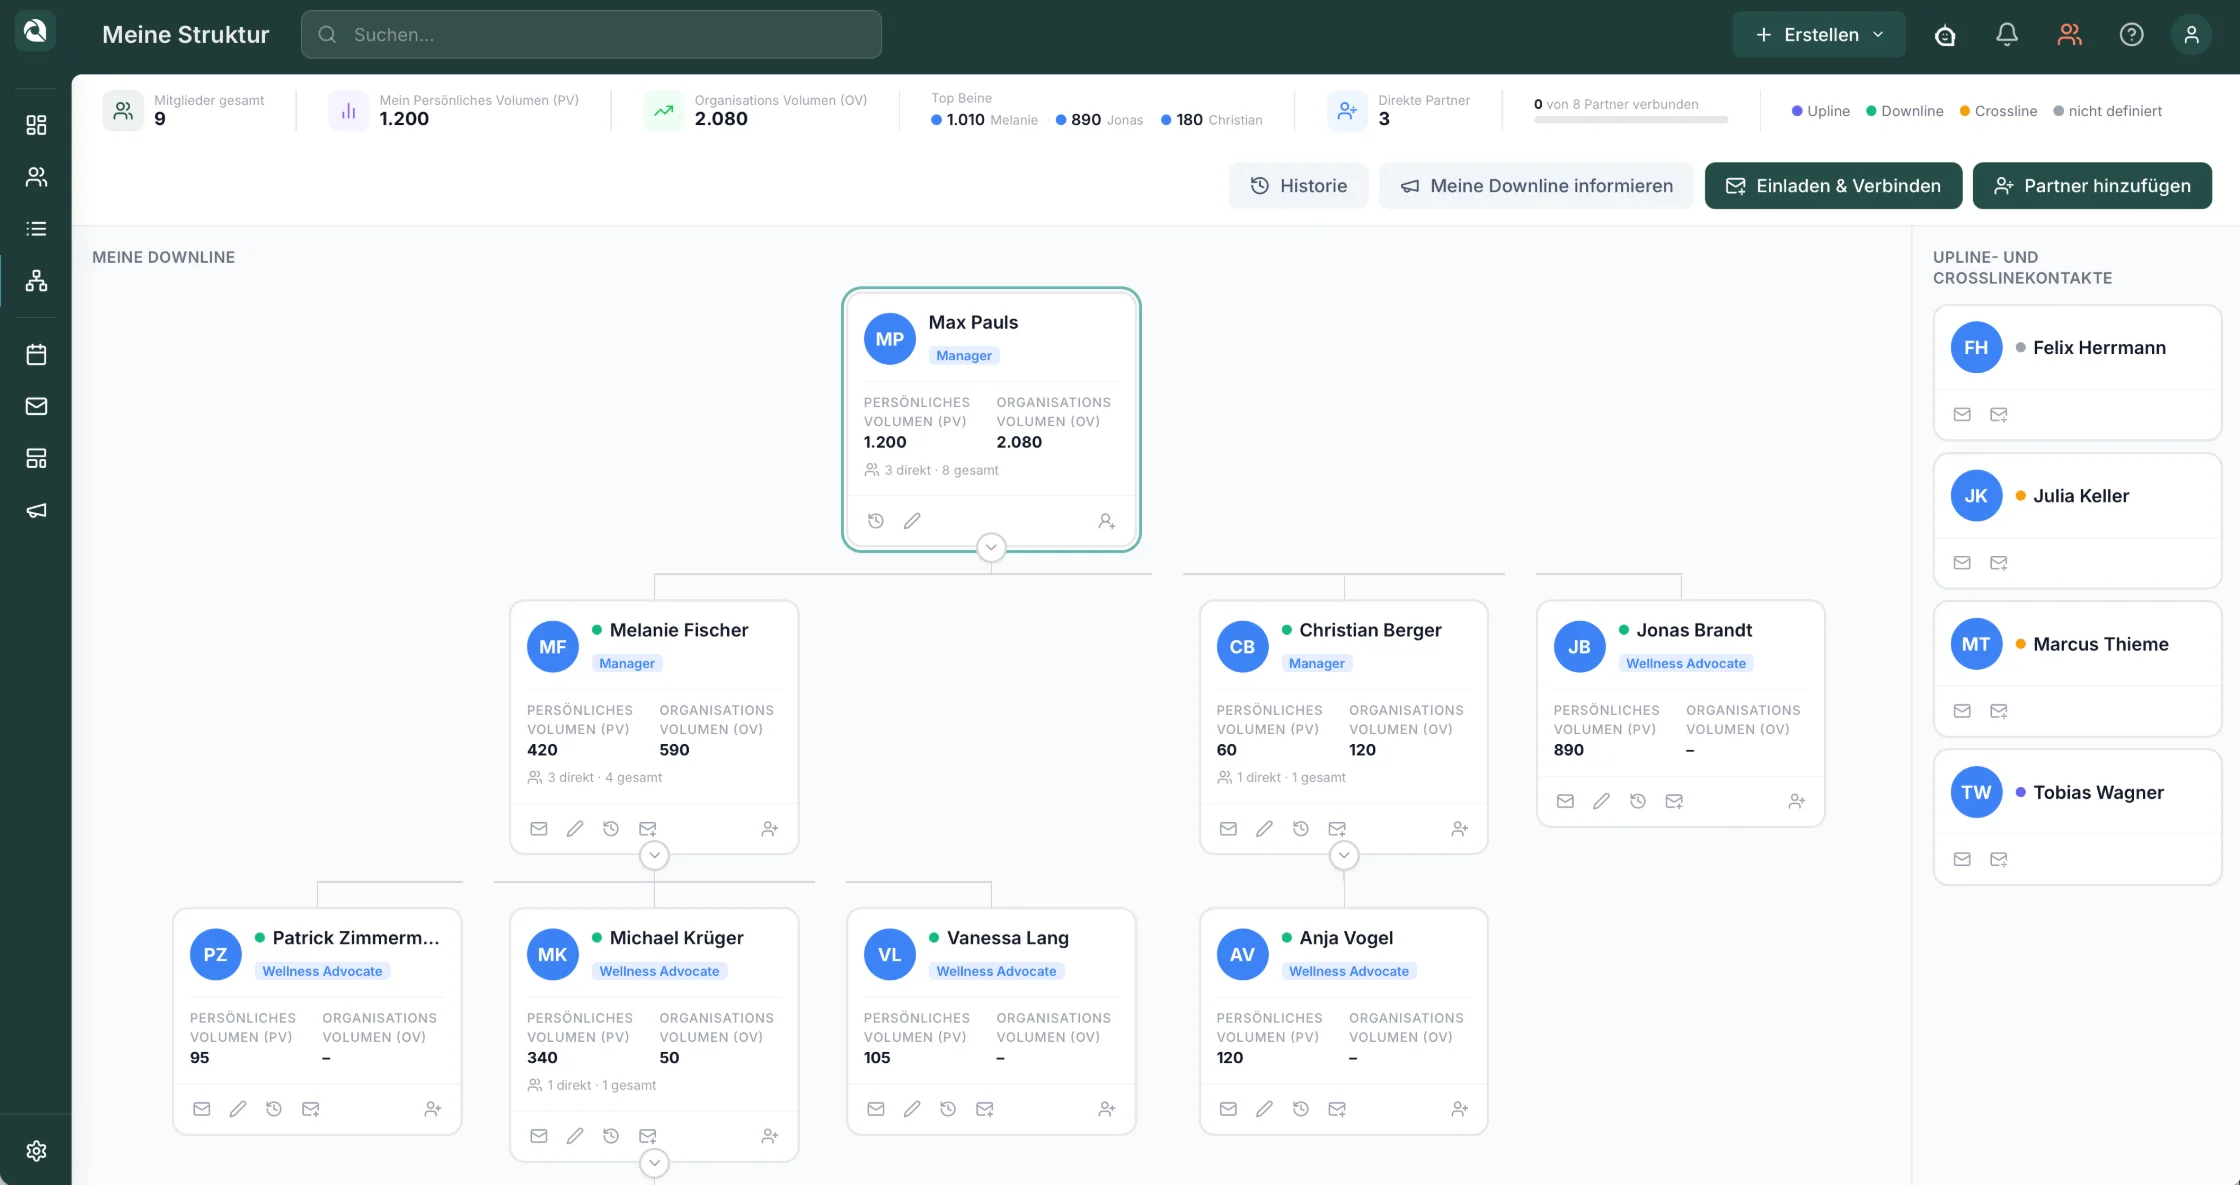2240x1185 pixels.
Task: Open the dashboard grid icon in sidebar
Action: pyautogui.click(x=36, y=125)
